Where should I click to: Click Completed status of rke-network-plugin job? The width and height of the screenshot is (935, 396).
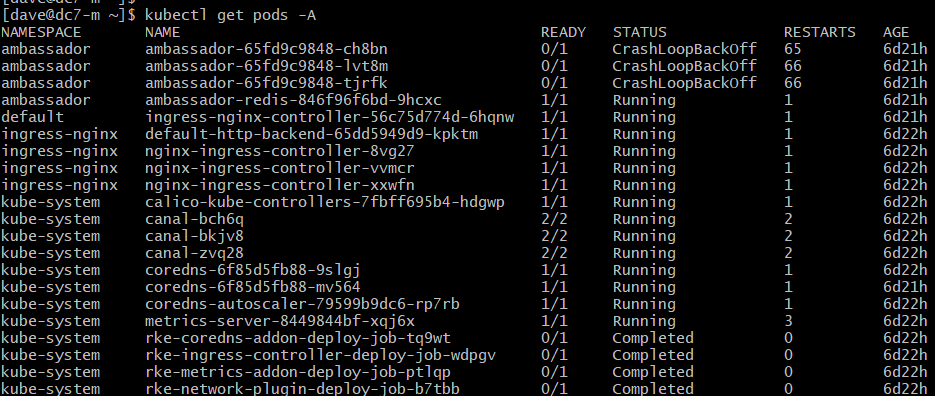653,389
